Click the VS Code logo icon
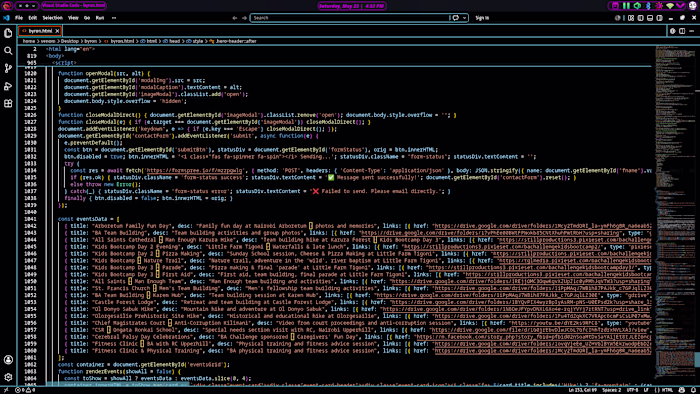This screenshot has width=700, height=394. pos(6,18)
